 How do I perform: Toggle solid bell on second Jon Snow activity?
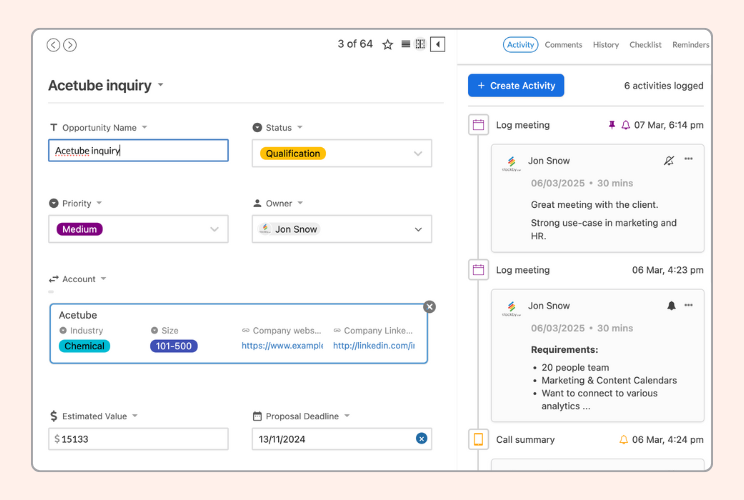click(671, 306)
